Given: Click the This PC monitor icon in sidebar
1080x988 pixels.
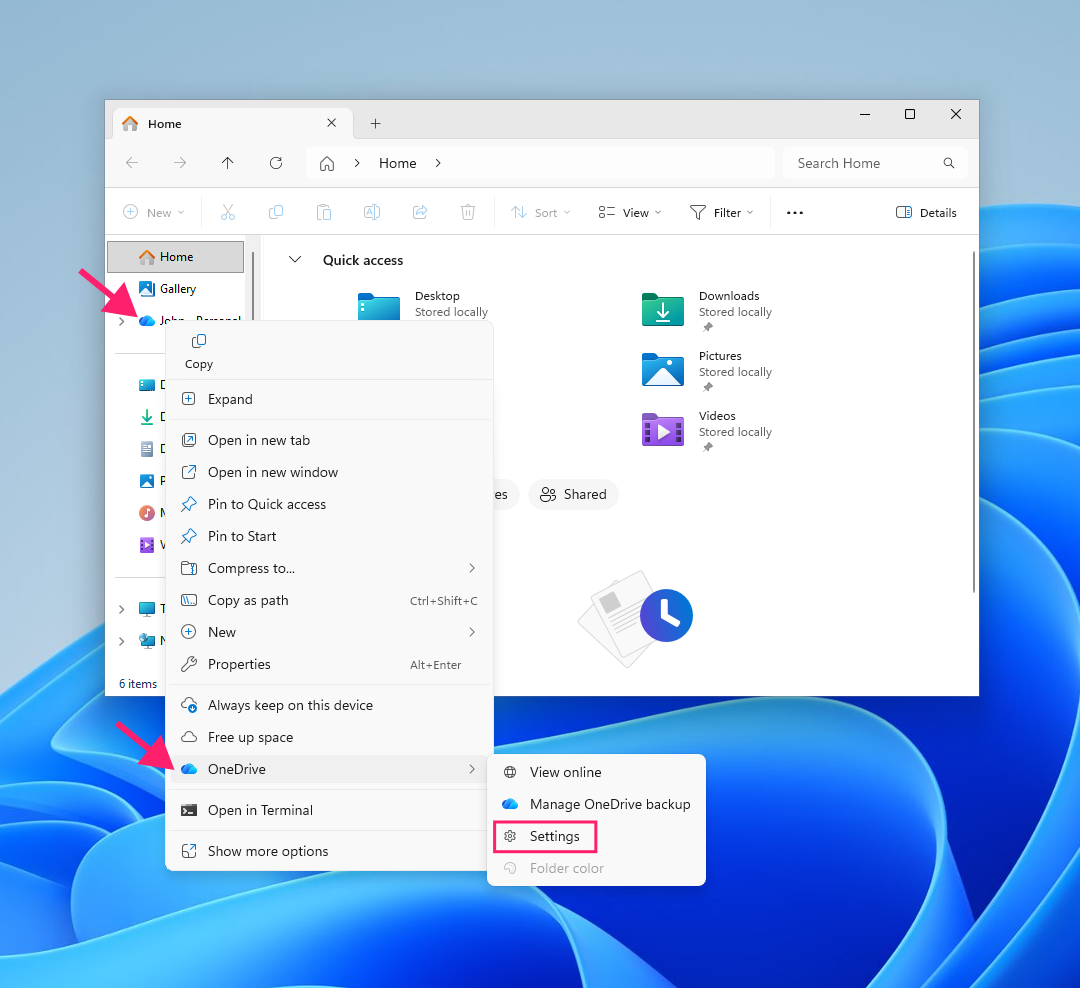Looking at the screenshot, I should tap(147, 609).
